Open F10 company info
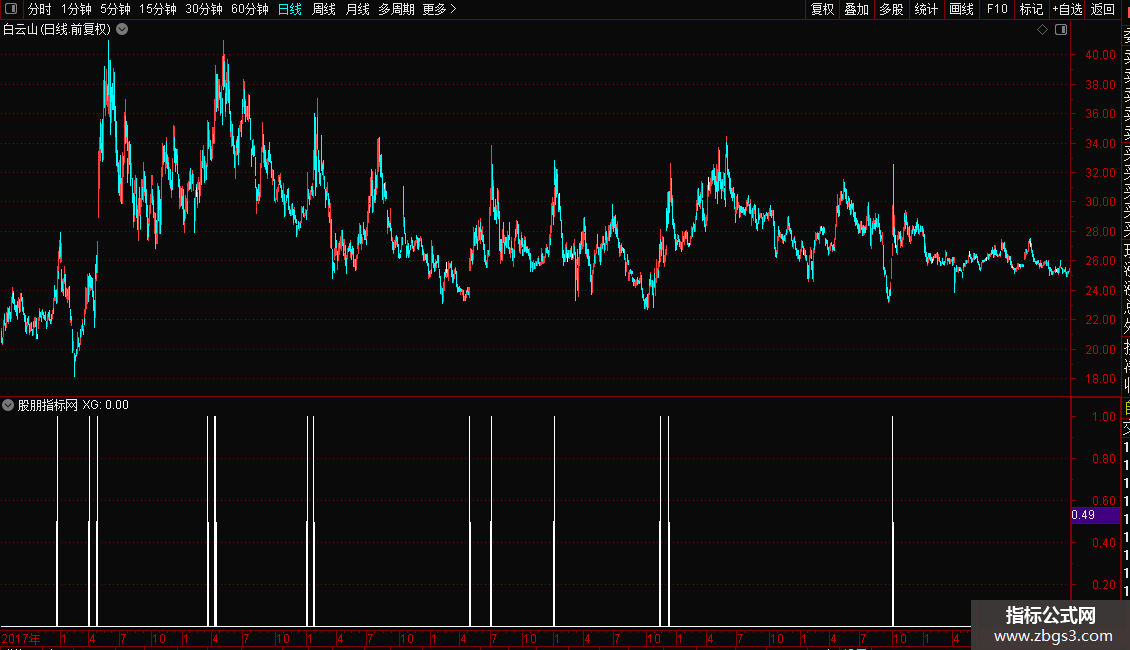The image size is (1130, 650). [x=997, y=9]
